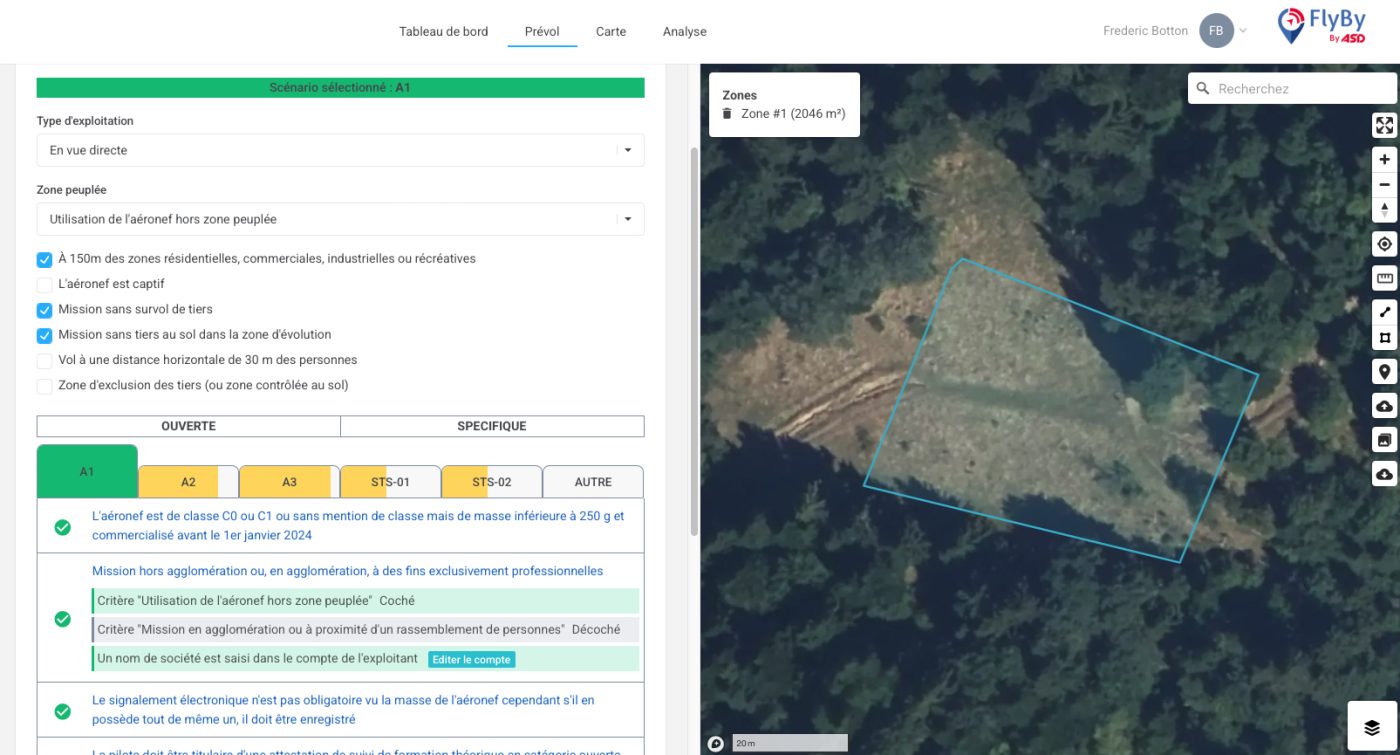1400x755 pixels.
Task: Click the Recherchez search field
Action: tap(1300, 89)
